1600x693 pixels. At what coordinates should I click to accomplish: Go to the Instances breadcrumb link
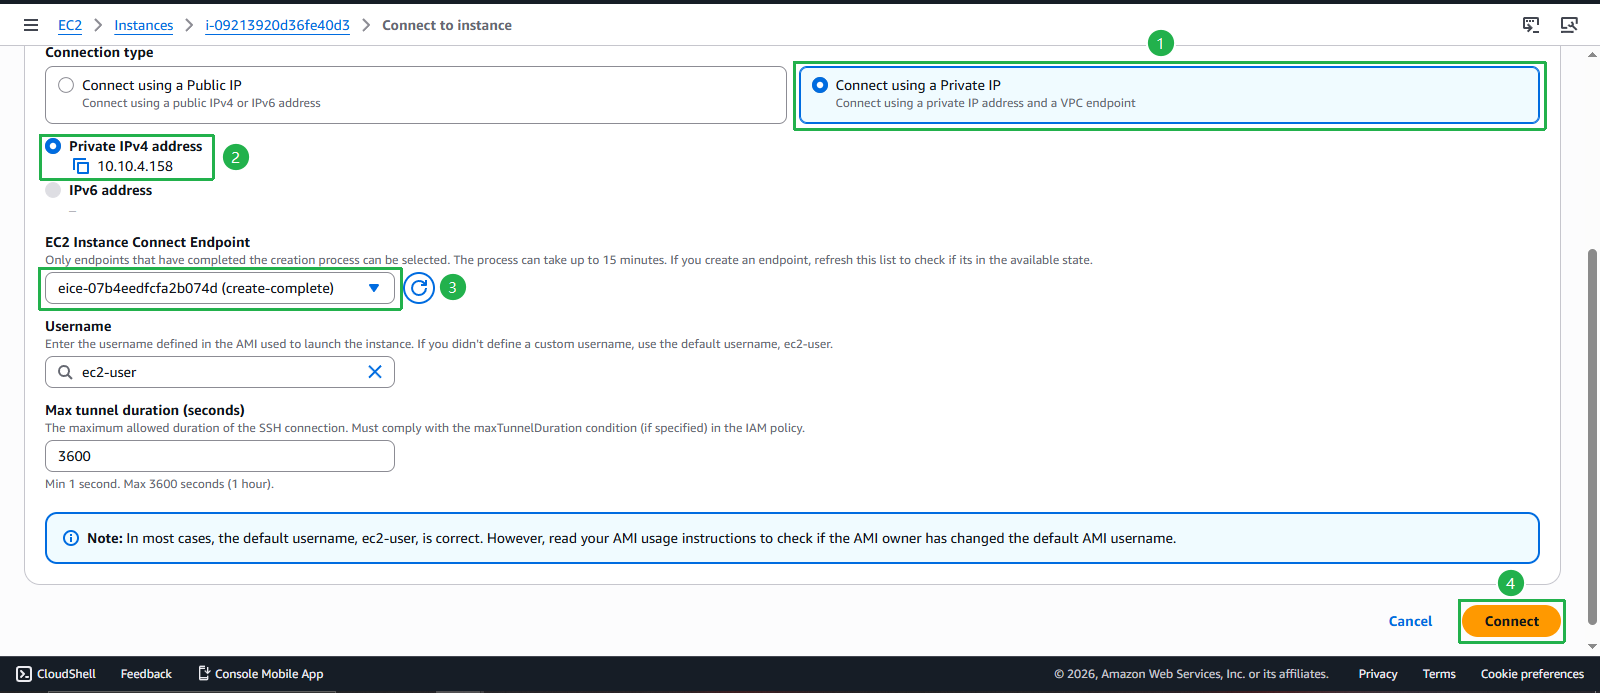click(143, 25)
